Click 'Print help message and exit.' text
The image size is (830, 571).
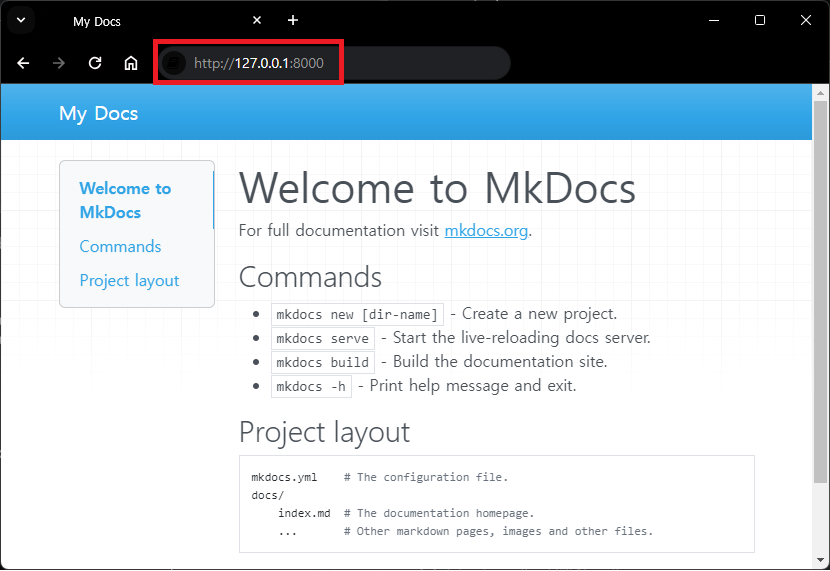473,386
